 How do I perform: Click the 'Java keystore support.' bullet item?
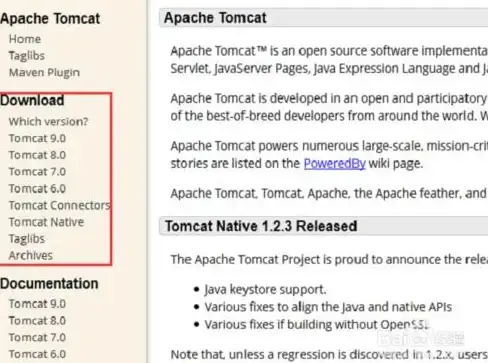click(265, 290)
